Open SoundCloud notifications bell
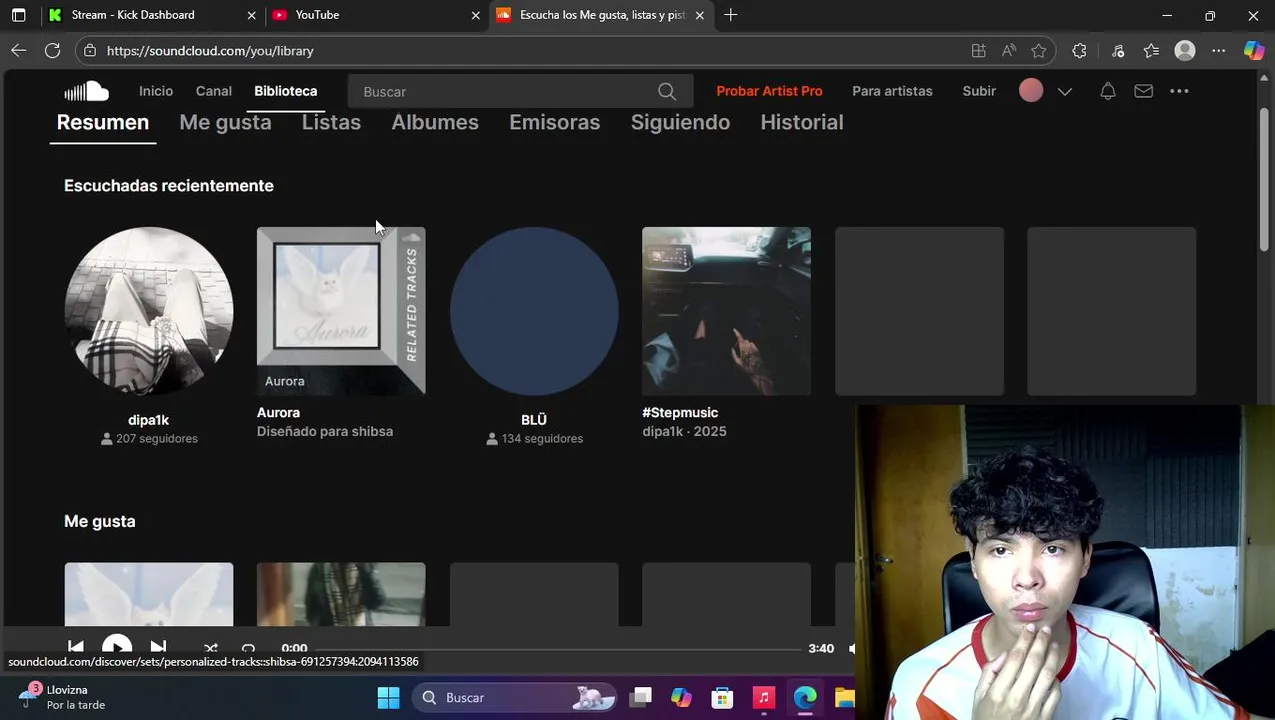 click(x=1108, y=91)
